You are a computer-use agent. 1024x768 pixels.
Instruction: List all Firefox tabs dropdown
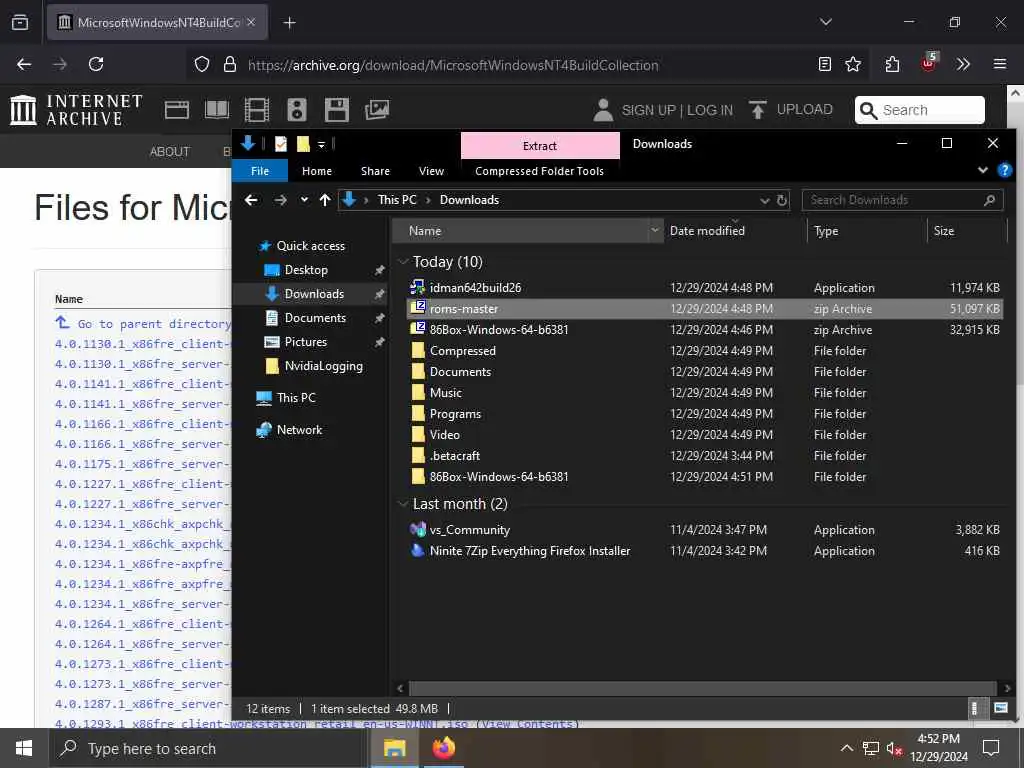coord(825,23)
